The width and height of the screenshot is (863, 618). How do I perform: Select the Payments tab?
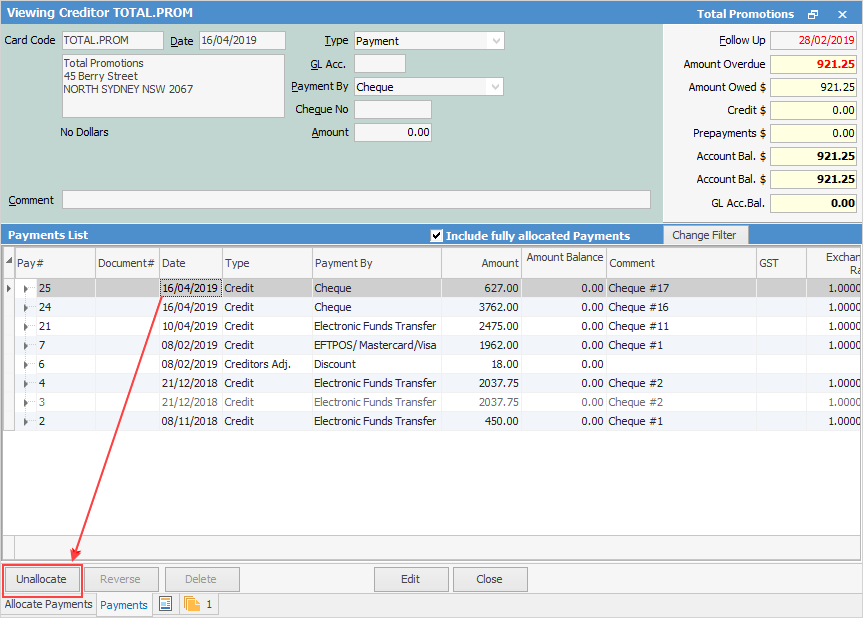124,604
